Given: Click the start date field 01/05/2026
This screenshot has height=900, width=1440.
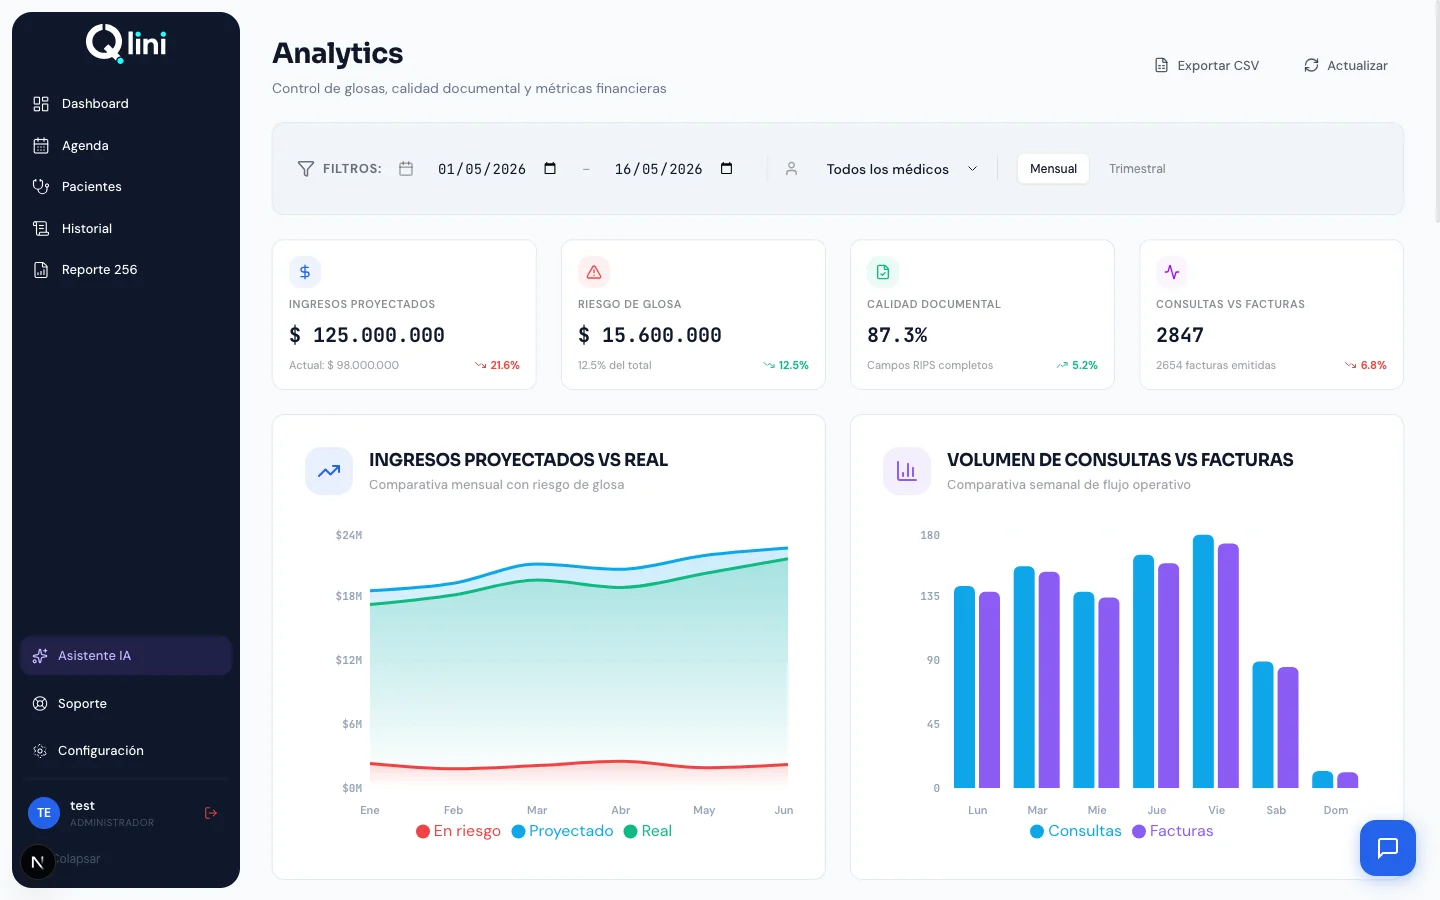Looking at the screenshot, I should point(497,169).
